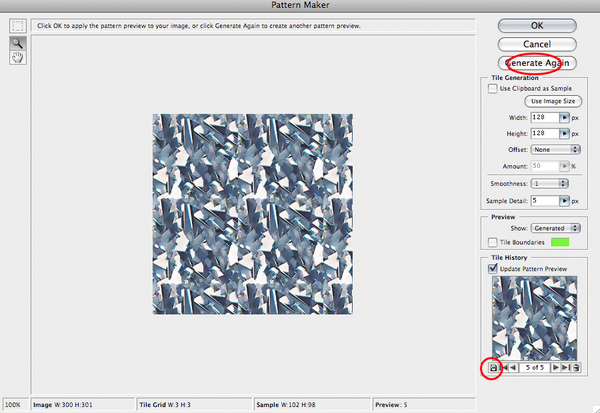Open the Show dropdown set to Generated
This screenshot has width=600, height=413.
tap(555, 228)
